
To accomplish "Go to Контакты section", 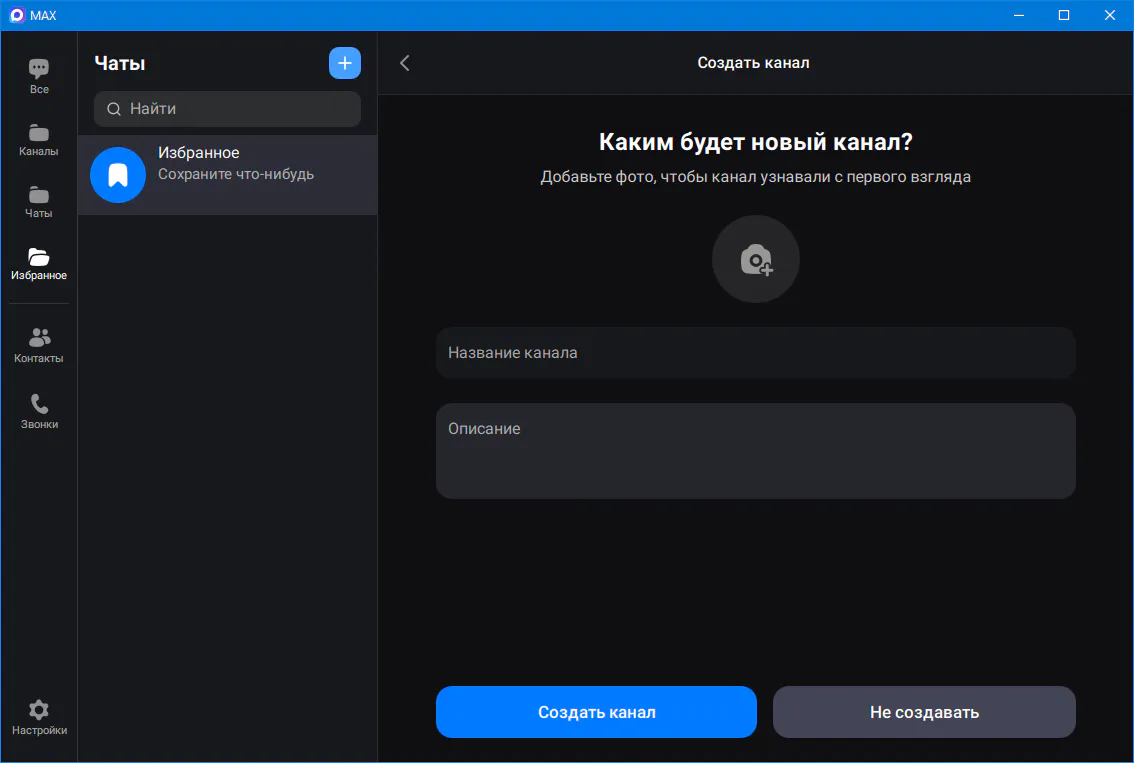I will 39,345.
